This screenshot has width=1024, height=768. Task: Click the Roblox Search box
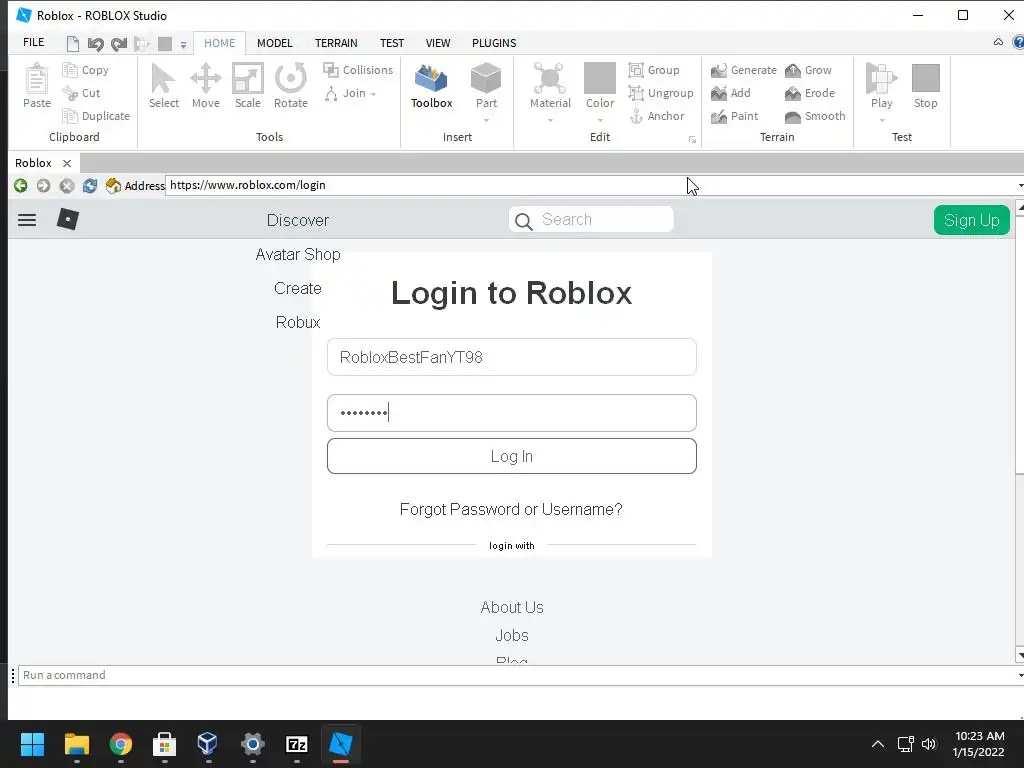(x=591, y=219)
